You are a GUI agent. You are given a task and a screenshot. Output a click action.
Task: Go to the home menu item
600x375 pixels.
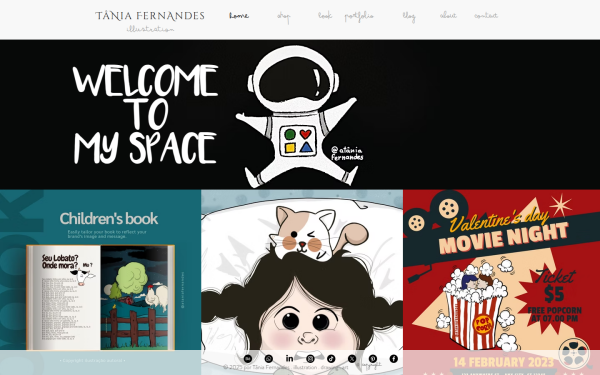(239, 16)
